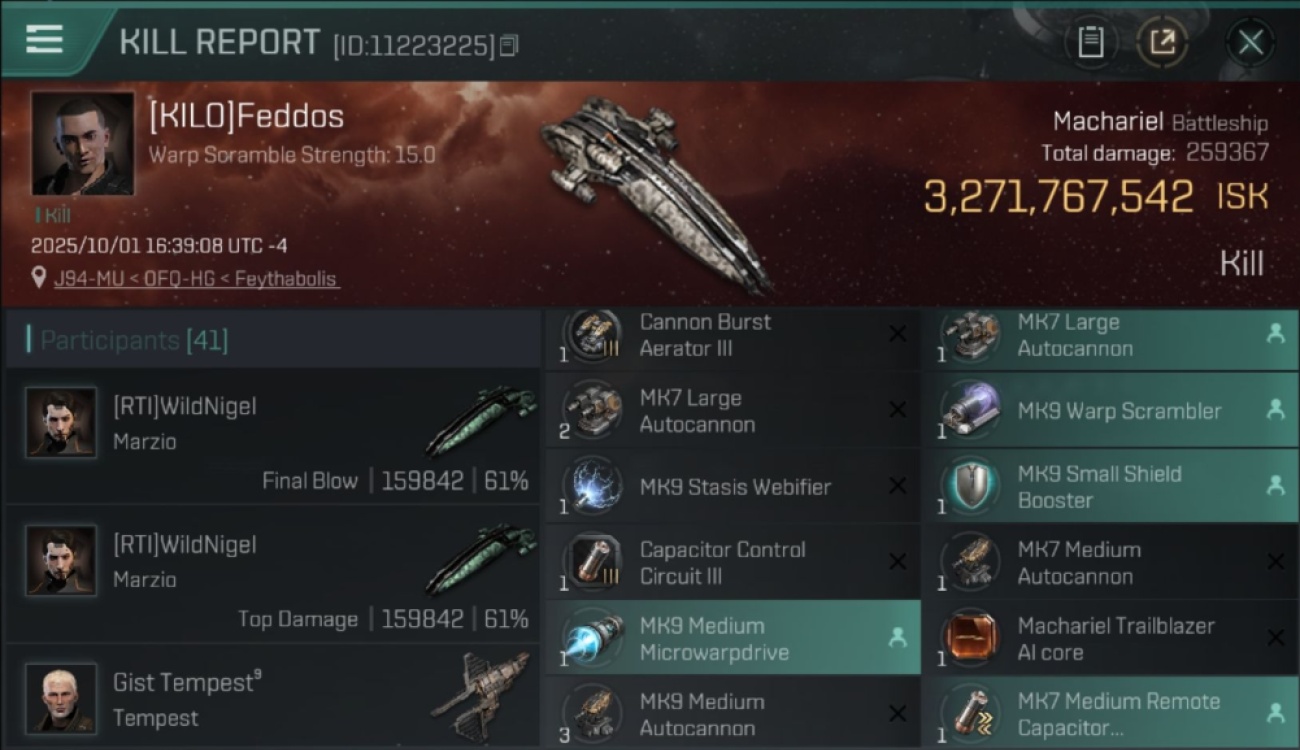Share the kill report via export icon
Image resolution: width=1300 pixels, height=750 pixels.
click(1162, 42)
